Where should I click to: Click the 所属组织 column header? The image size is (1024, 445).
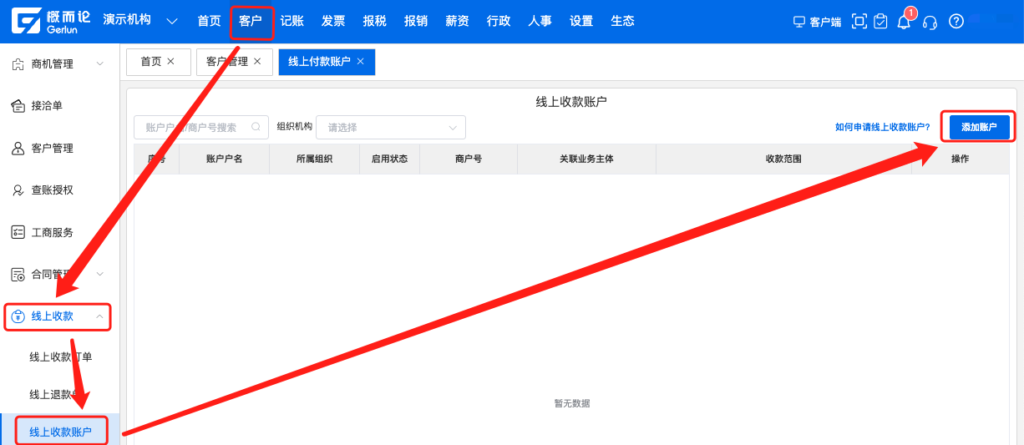314,159
